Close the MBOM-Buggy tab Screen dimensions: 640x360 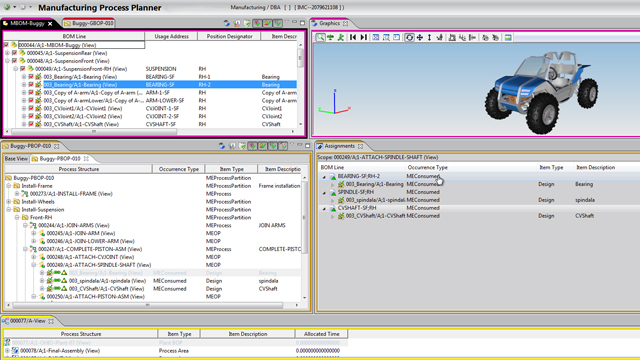pyautogui.click(x=50, y=24)
